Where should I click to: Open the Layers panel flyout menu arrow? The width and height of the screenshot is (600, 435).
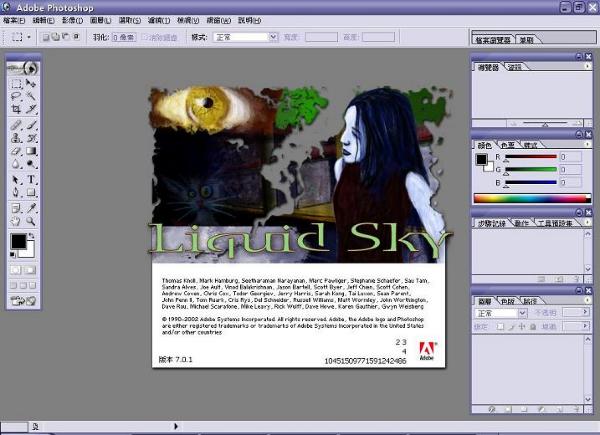587,300
